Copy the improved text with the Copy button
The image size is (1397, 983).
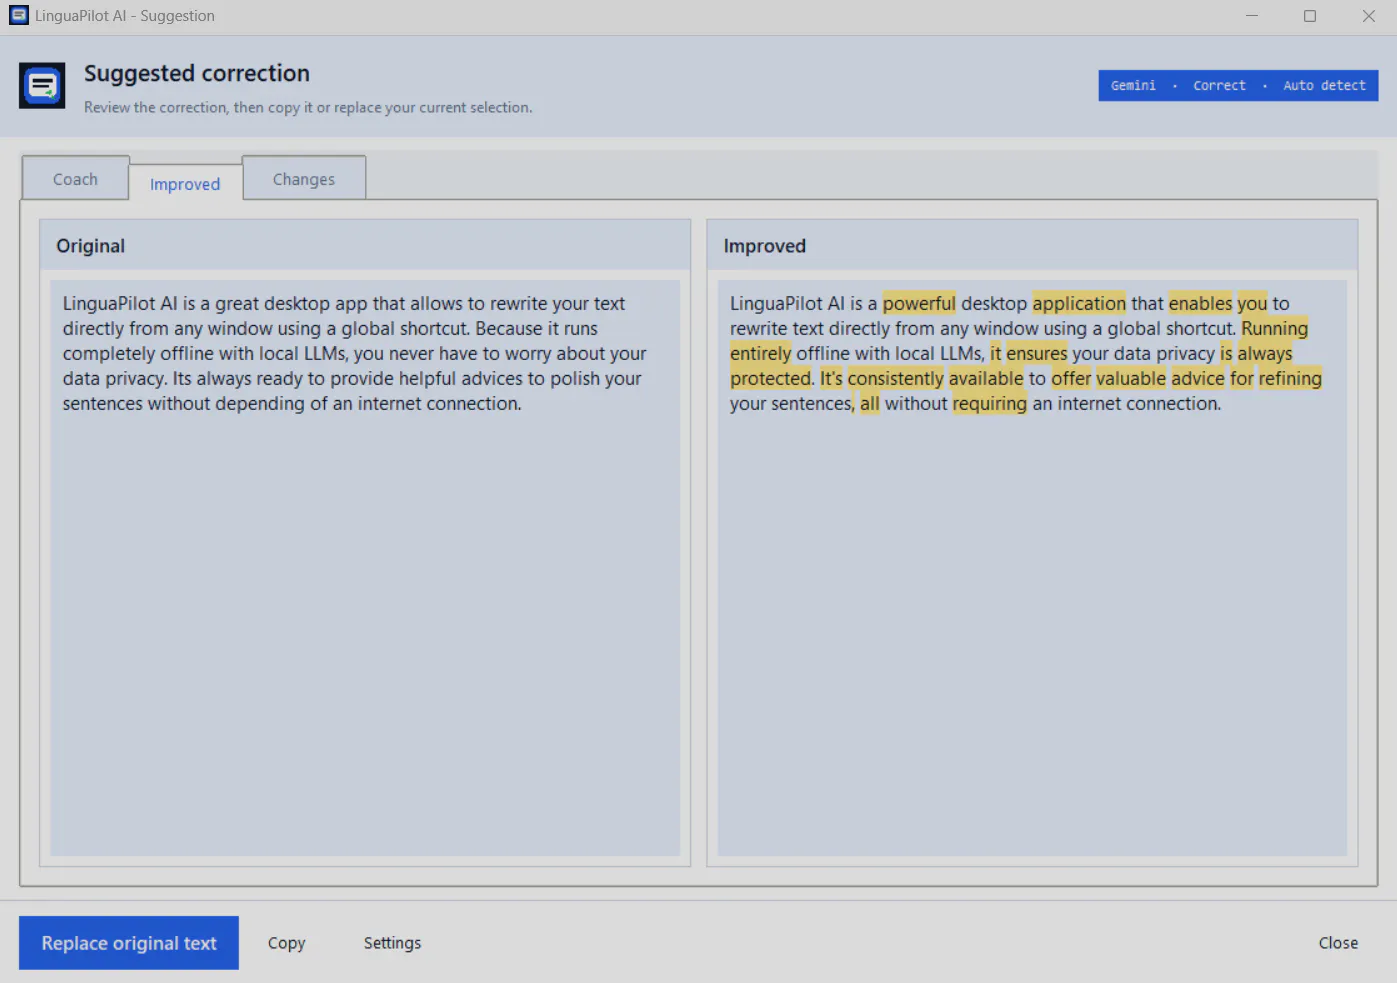(x=287, y=943)
